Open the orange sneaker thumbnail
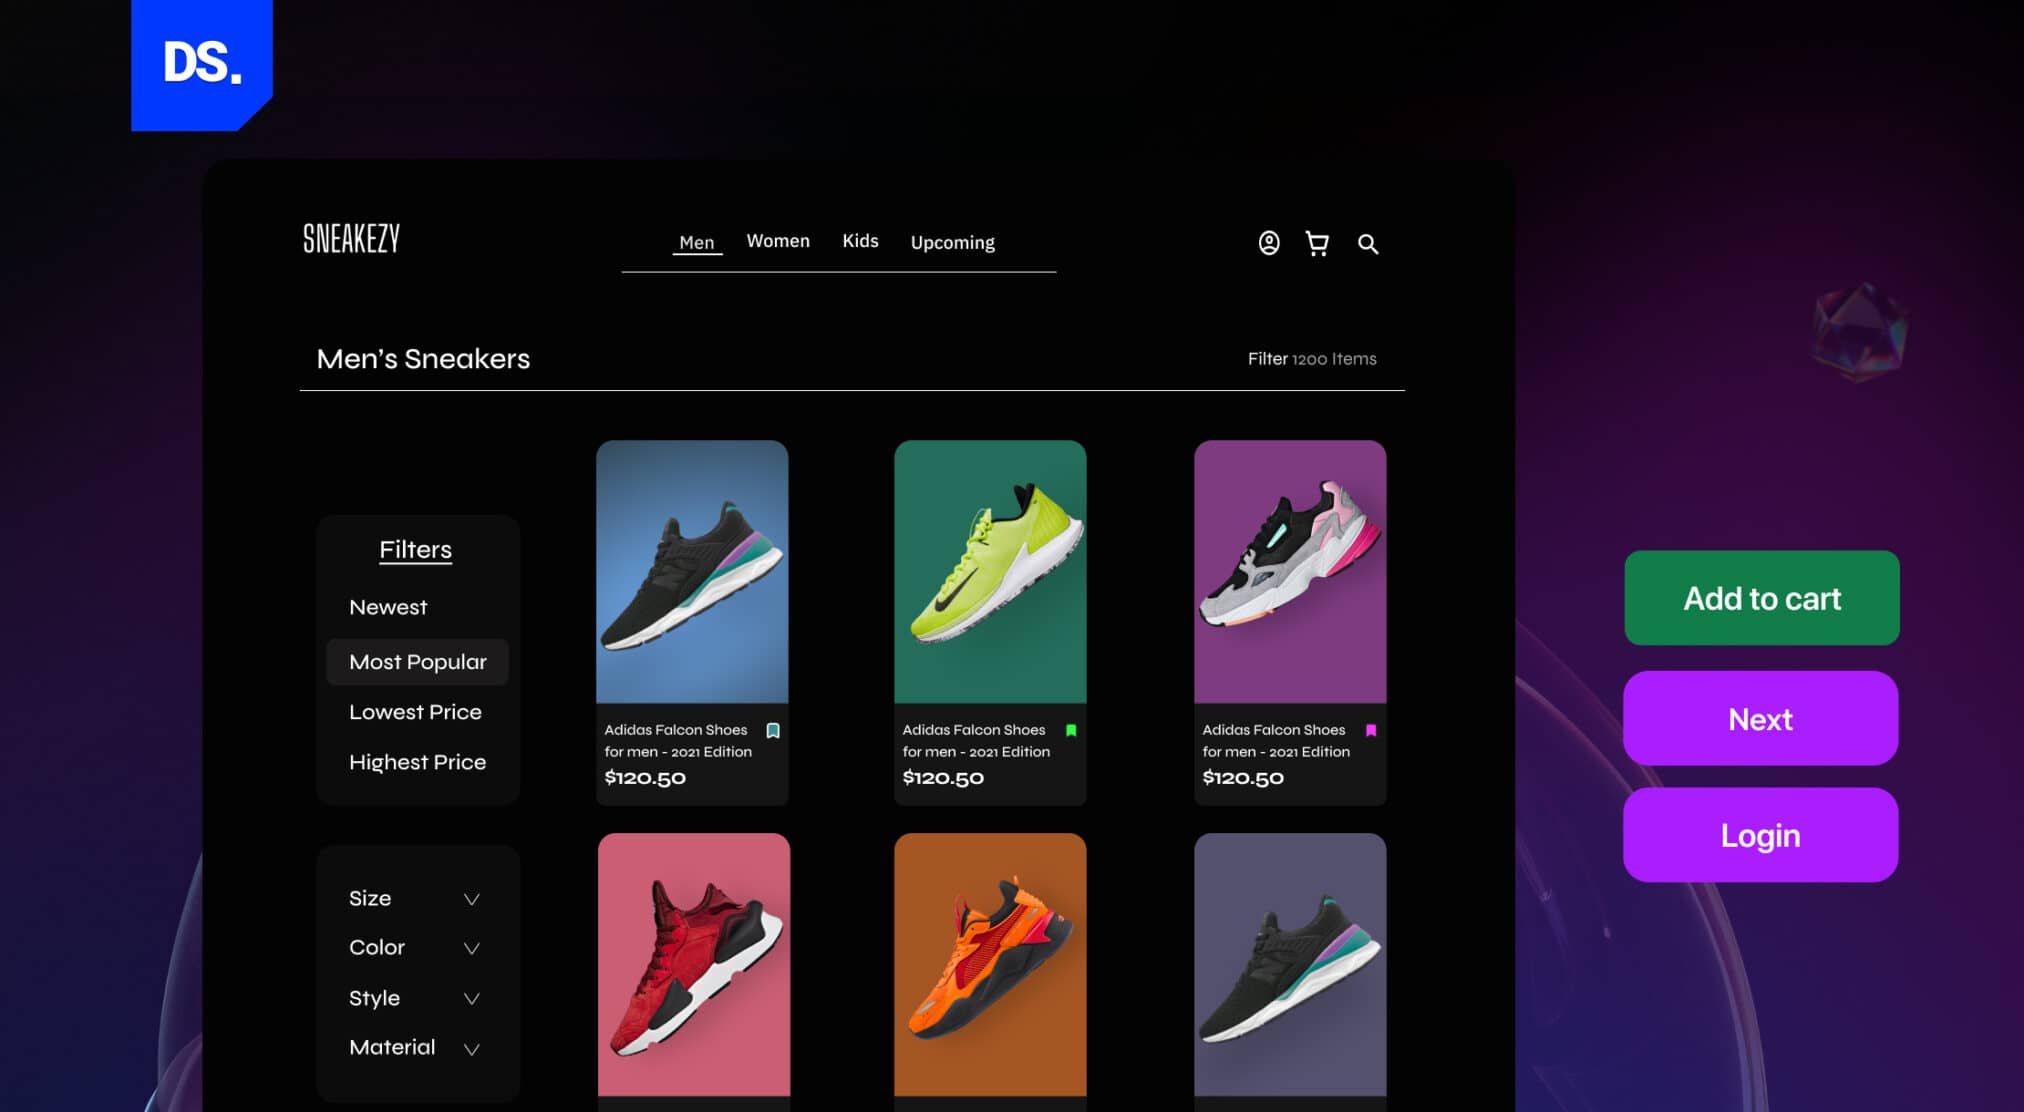This screenshot has width=2024, height=1112. pos(990,965)
